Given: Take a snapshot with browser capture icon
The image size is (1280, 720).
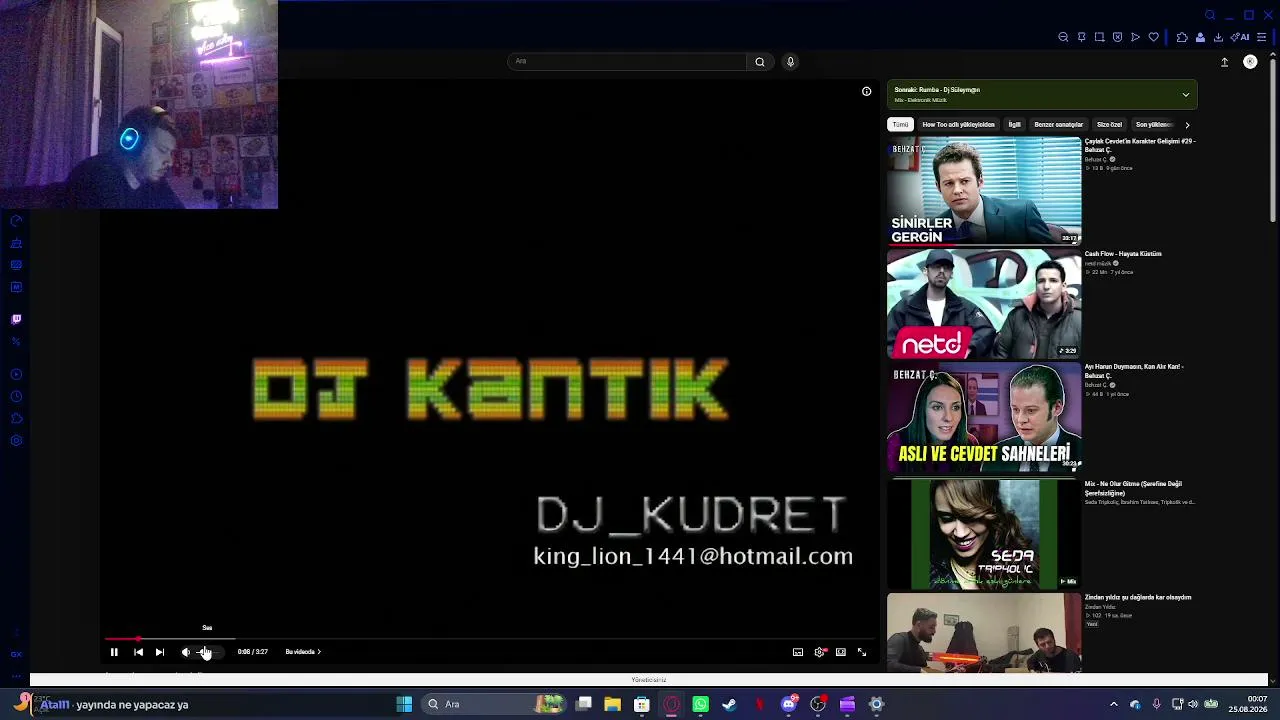Looking at the screenshot, I should 1099,37.
